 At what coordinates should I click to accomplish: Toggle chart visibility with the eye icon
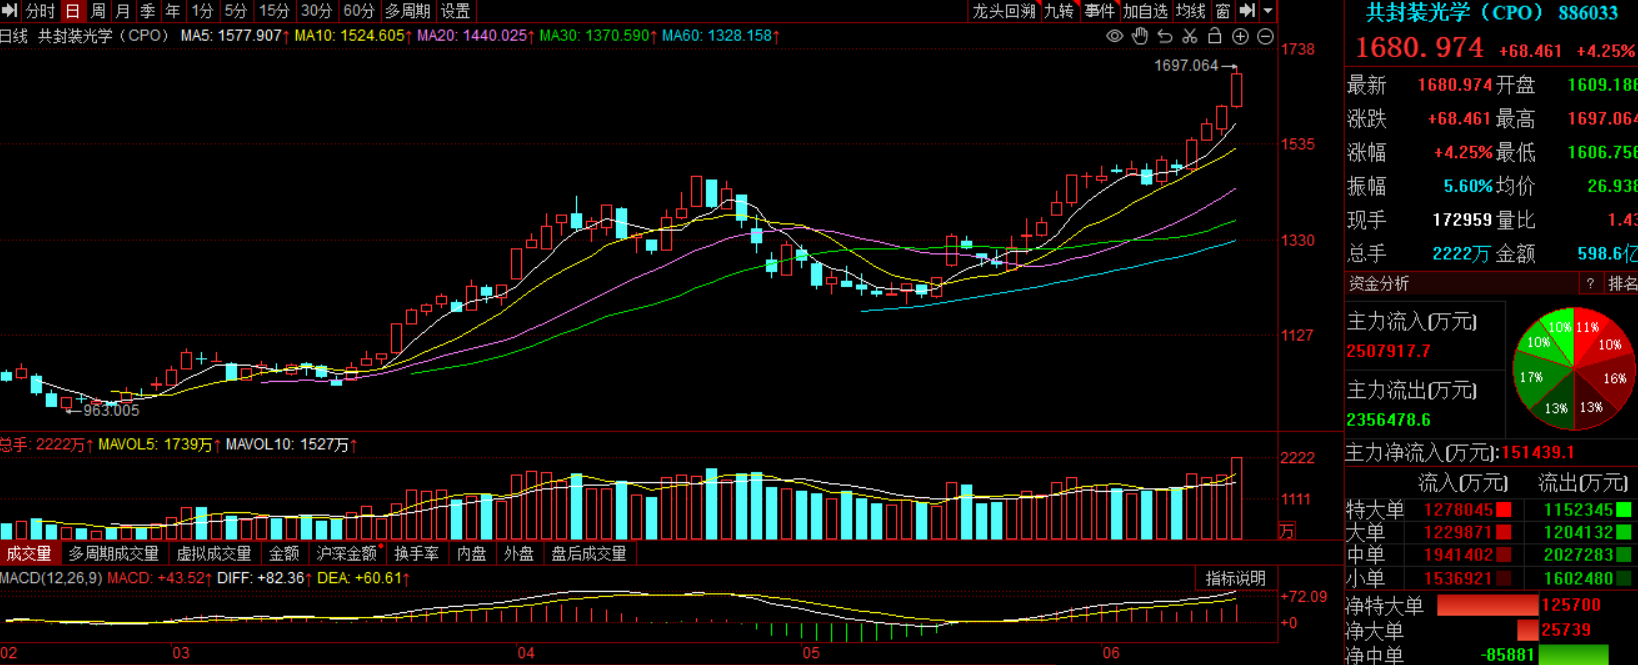[x=1115, y=36]
